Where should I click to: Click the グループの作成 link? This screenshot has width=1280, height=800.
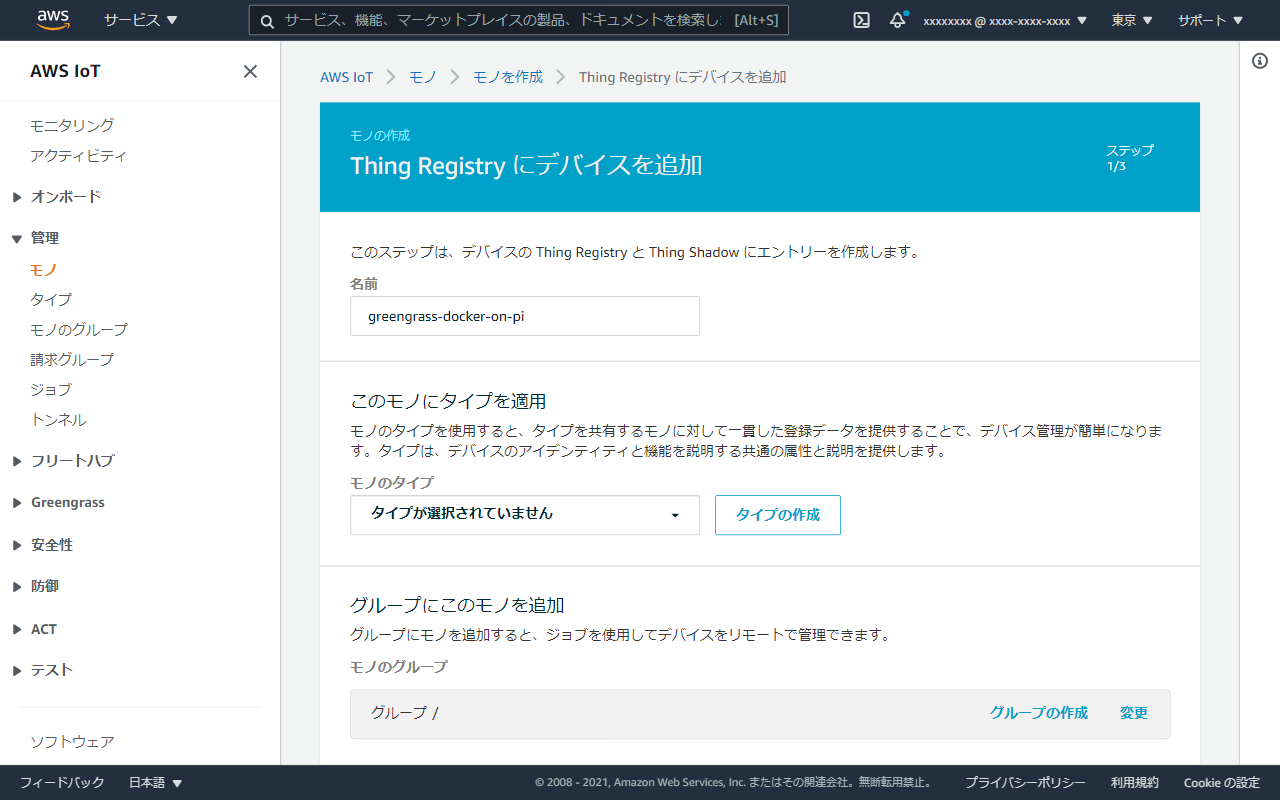tap(1037, 713)
